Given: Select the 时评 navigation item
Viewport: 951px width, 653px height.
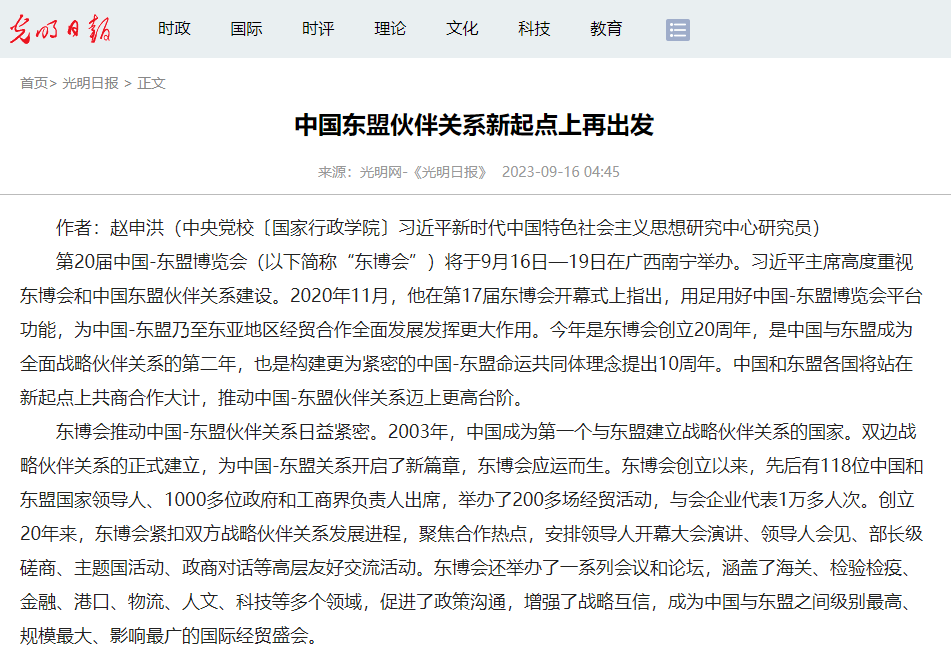Looking at the screenshot, I should click(318, 28).
